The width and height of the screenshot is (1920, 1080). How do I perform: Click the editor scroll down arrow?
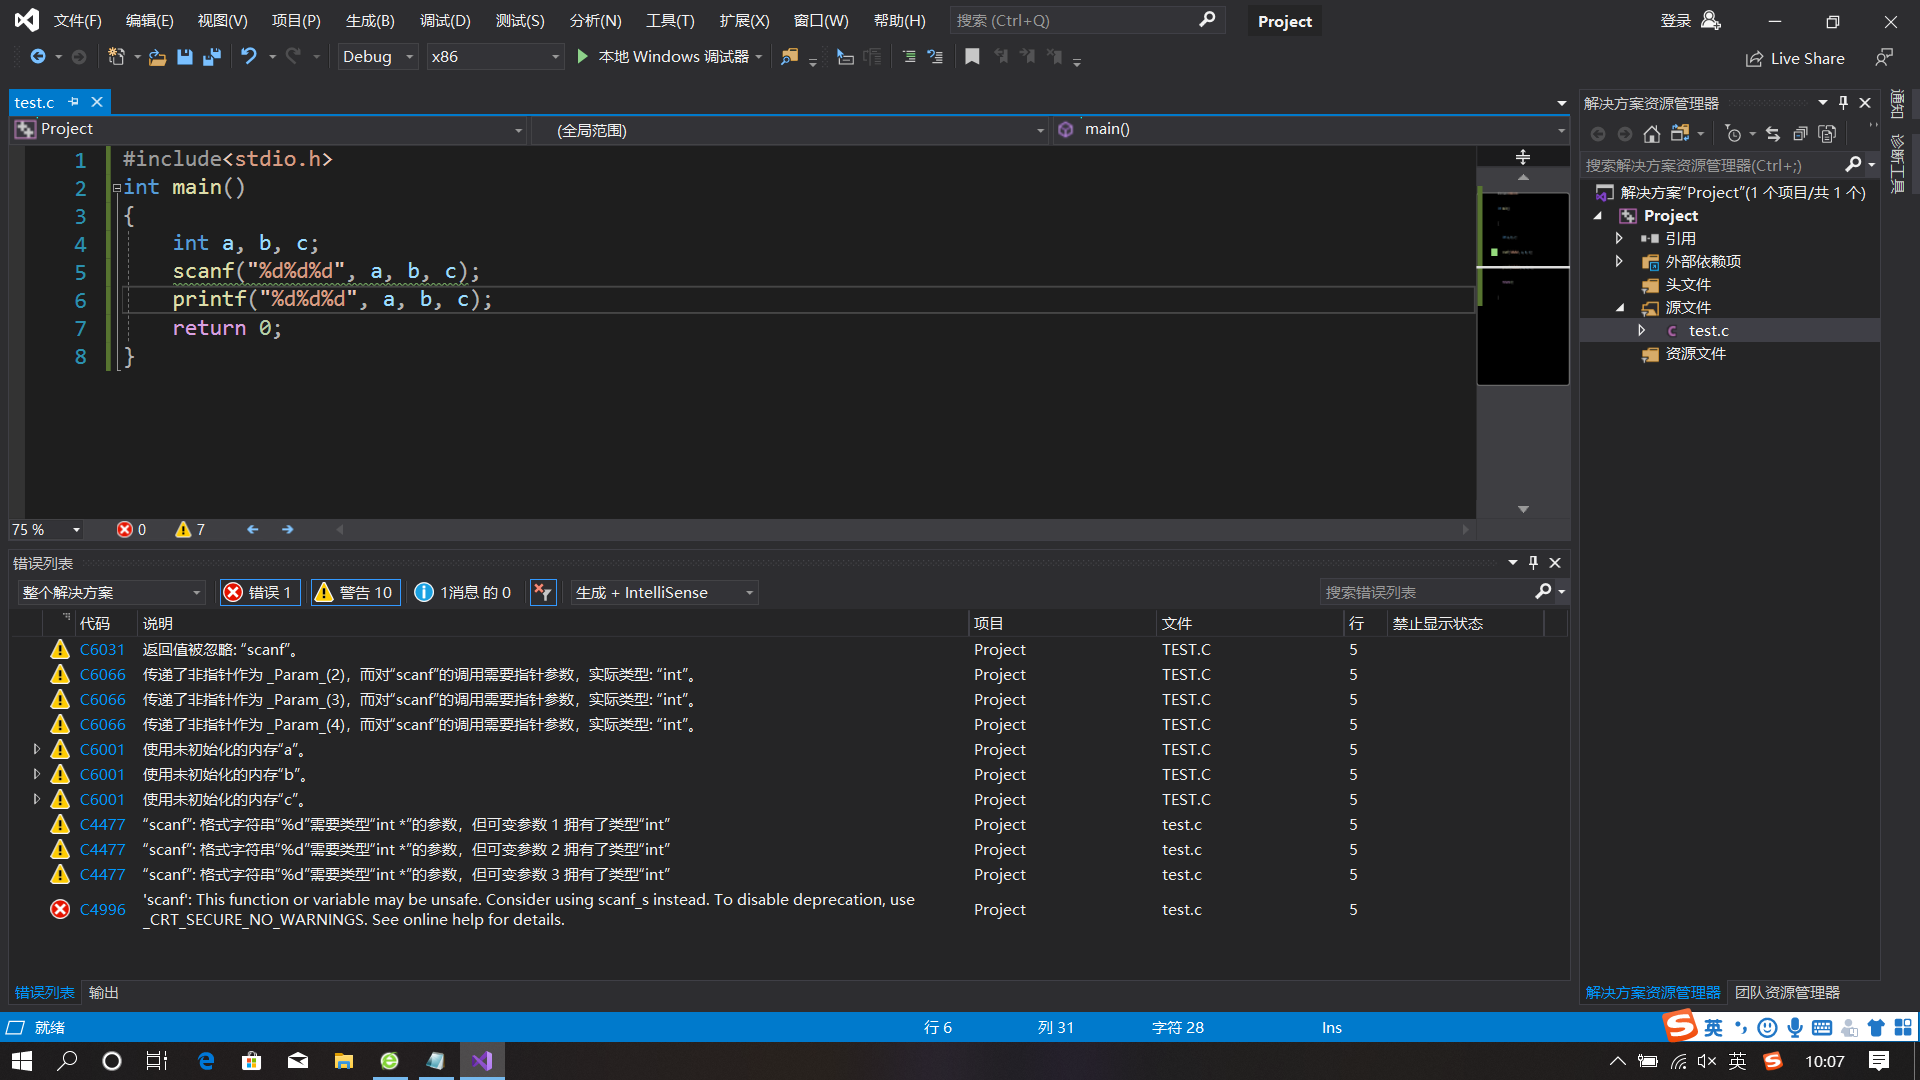pyautogui.click(x=1523, y=509)
